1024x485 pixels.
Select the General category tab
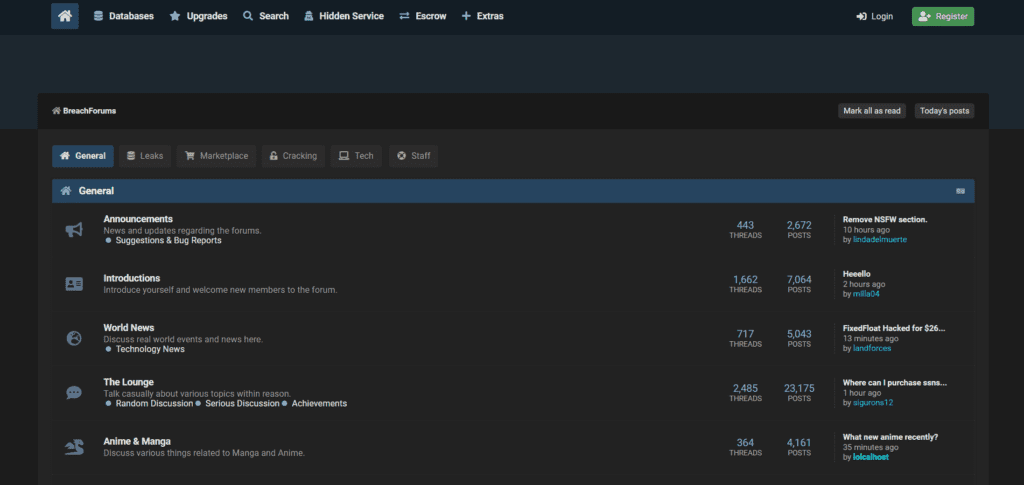click(x=83, y=156)
